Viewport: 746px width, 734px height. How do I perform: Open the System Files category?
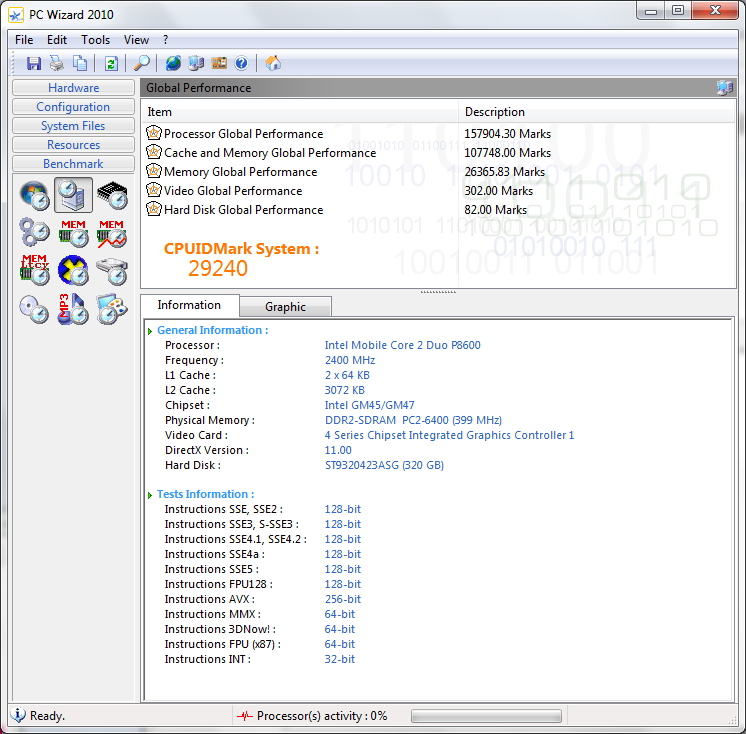click(x=74, y=126)
